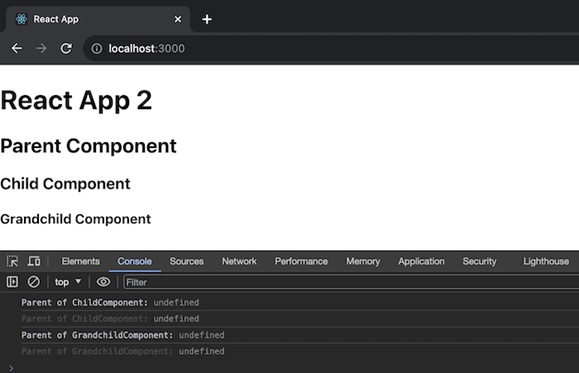Click the 'Child Component' heading

(x=65, y=184)
